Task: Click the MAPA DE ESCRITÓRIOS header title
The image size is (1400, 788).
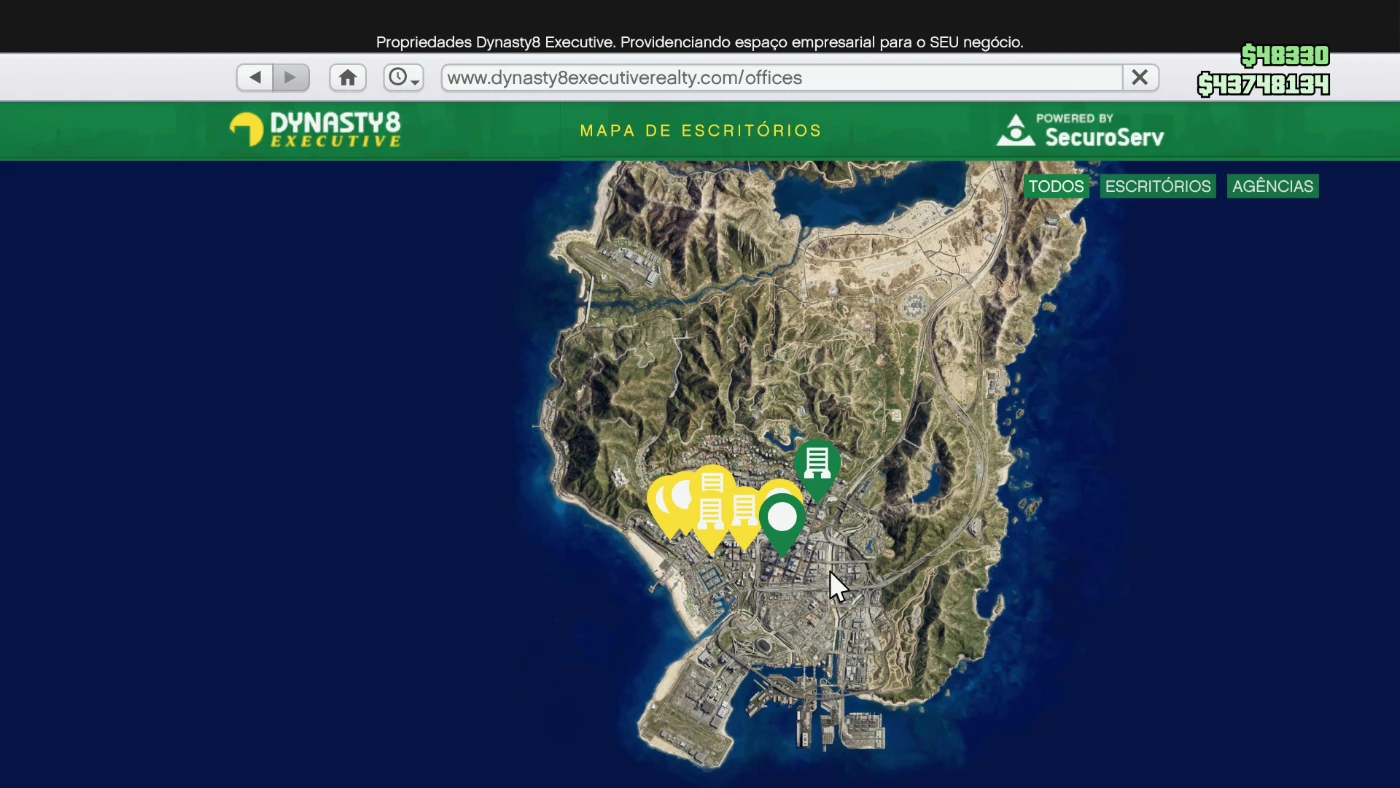Action: click(700, 131)
